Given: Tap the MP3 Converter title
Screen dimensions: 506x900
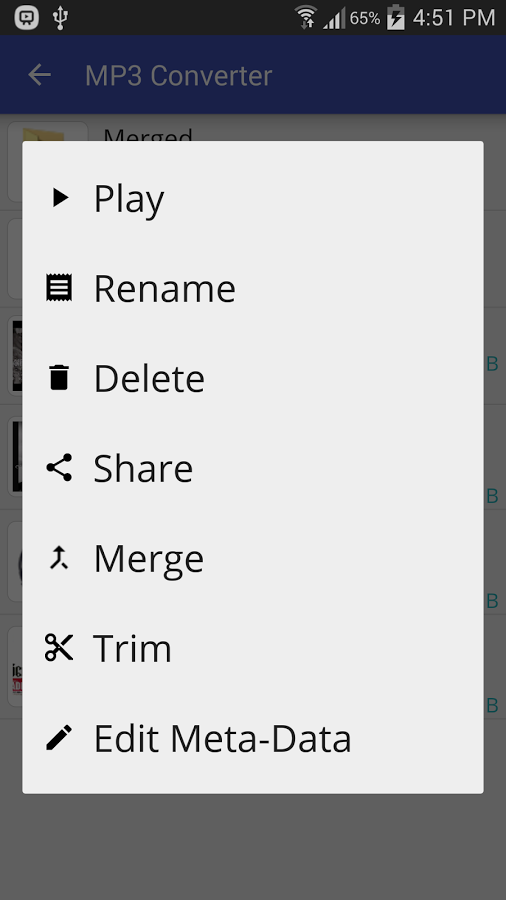Looking at the screenshot, I should point(178,76).
